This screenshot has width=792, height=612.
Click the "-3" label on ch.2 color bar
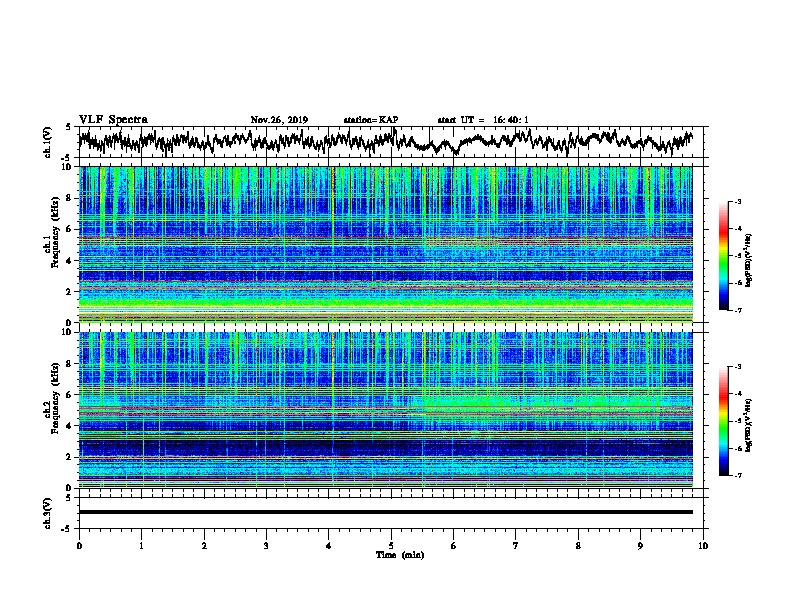coord(737,367)
